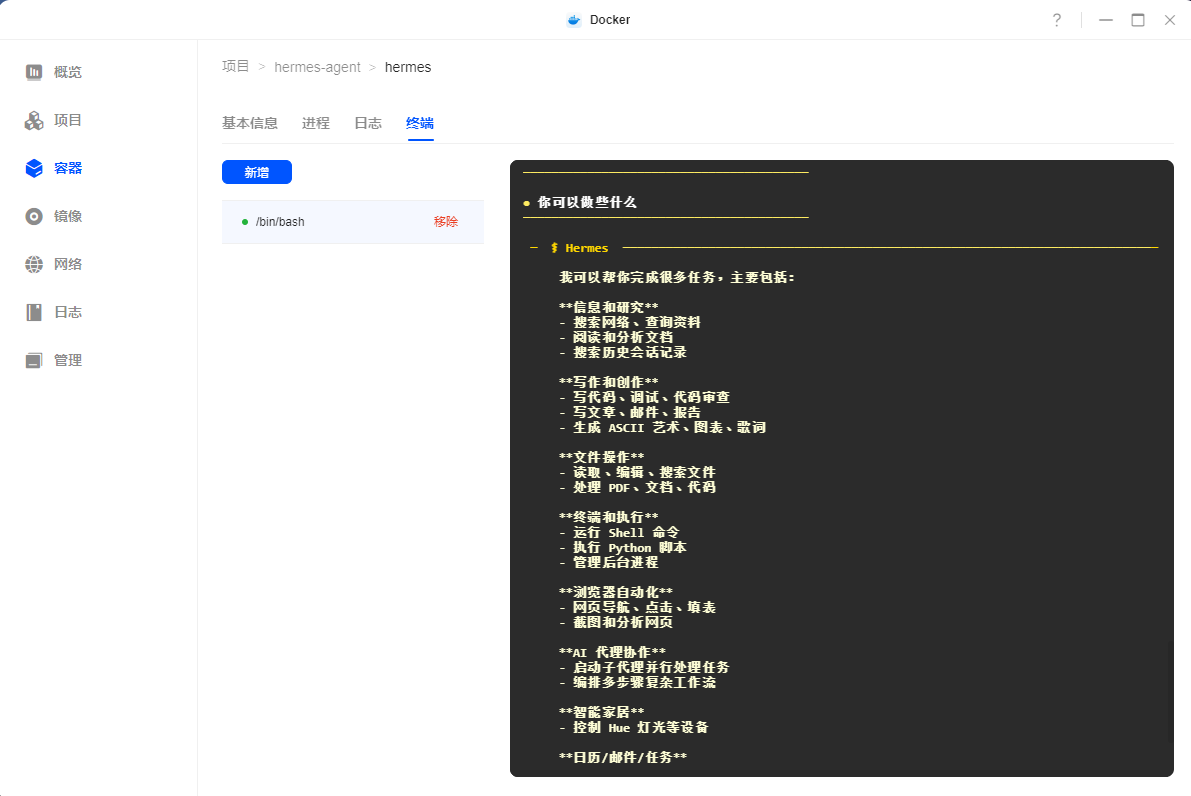Click the **文件操作** heading
This screenshot has width=1191, height=796.
(x=602, y=457)
